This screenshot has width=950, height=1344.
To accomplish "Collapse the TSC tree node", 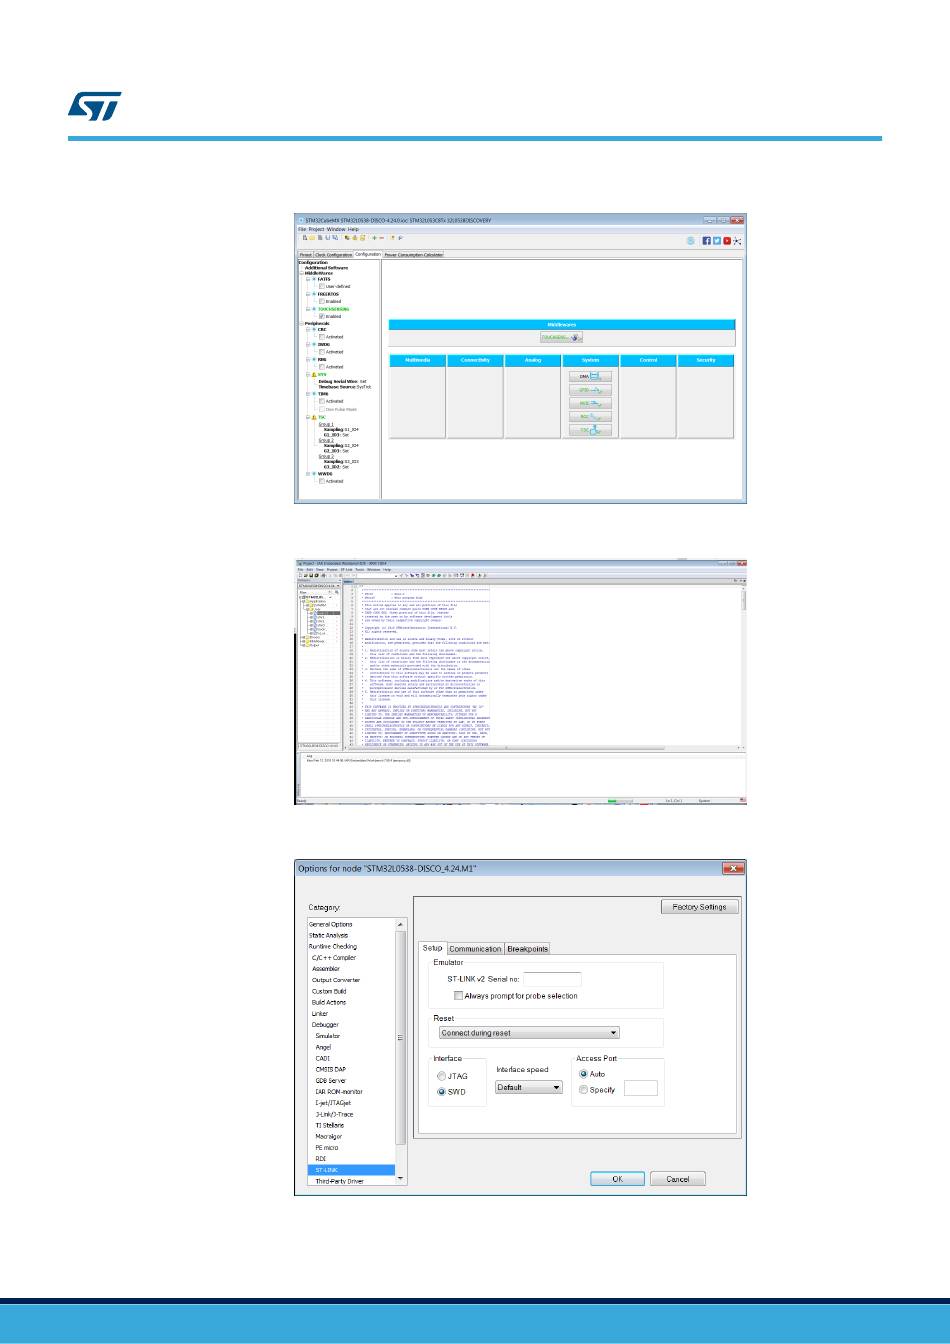I will [308, 417].
